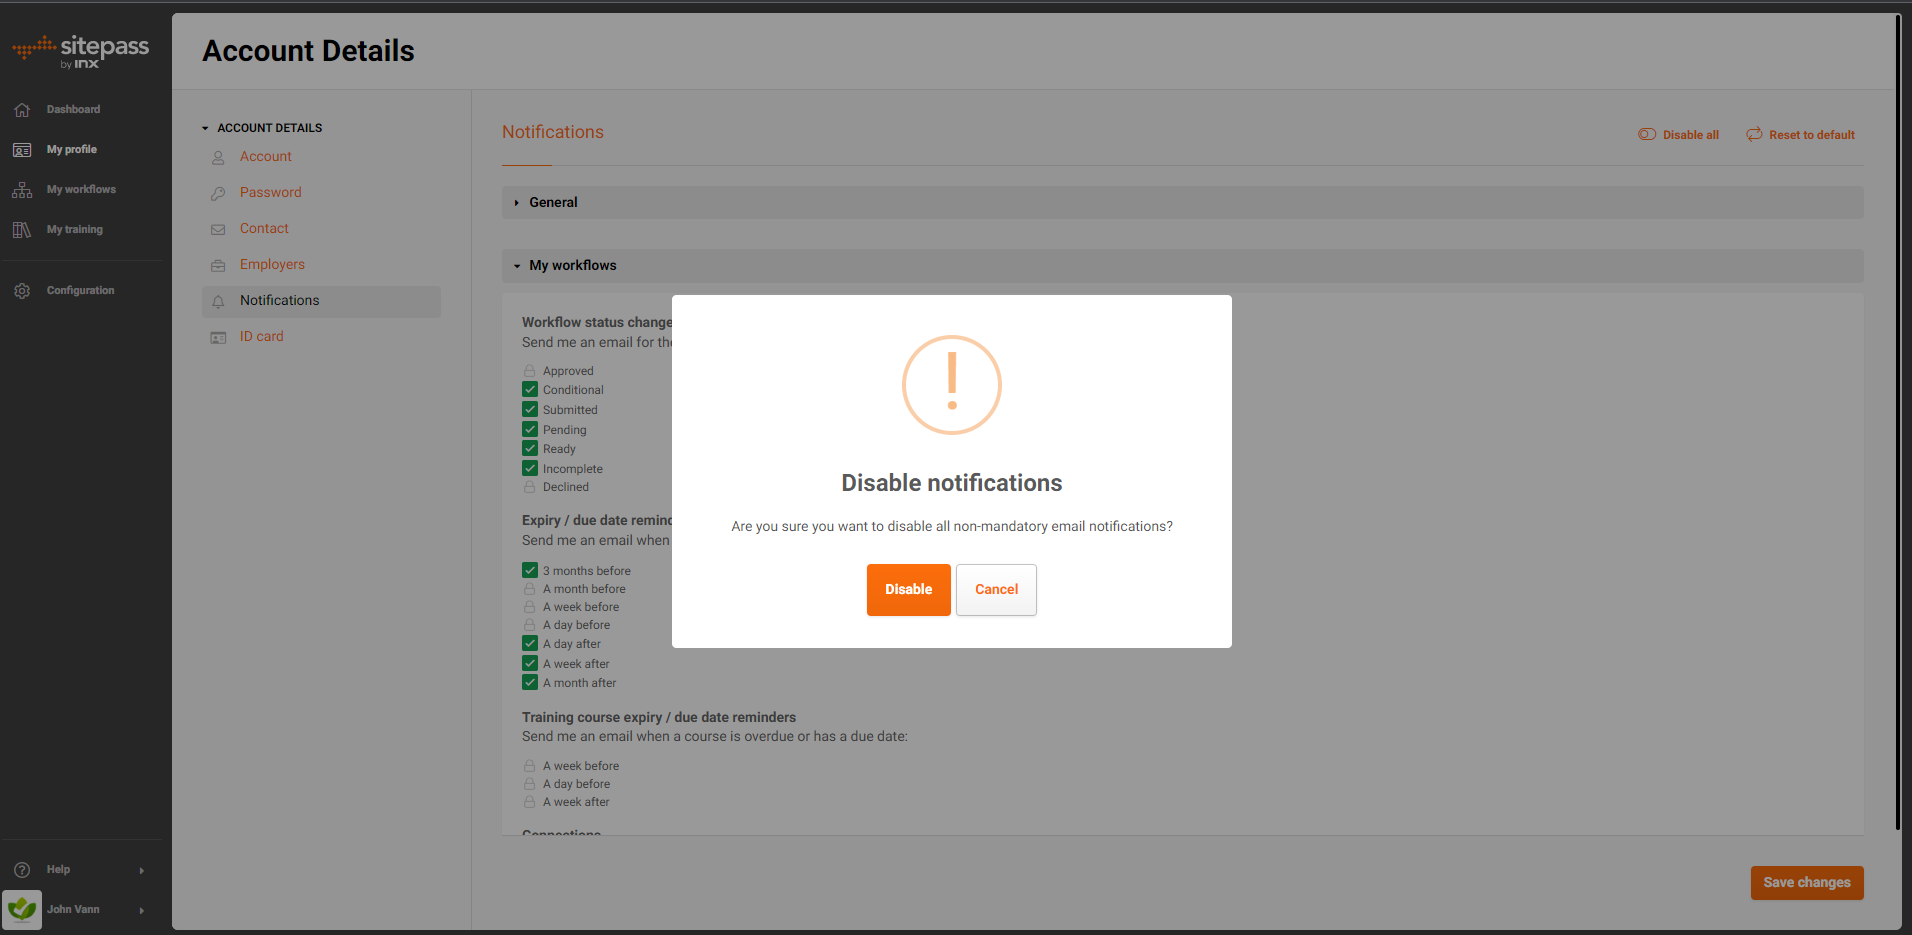Click John Vann avatar image
Viewport: 1912px width, 935px height.
22,910
